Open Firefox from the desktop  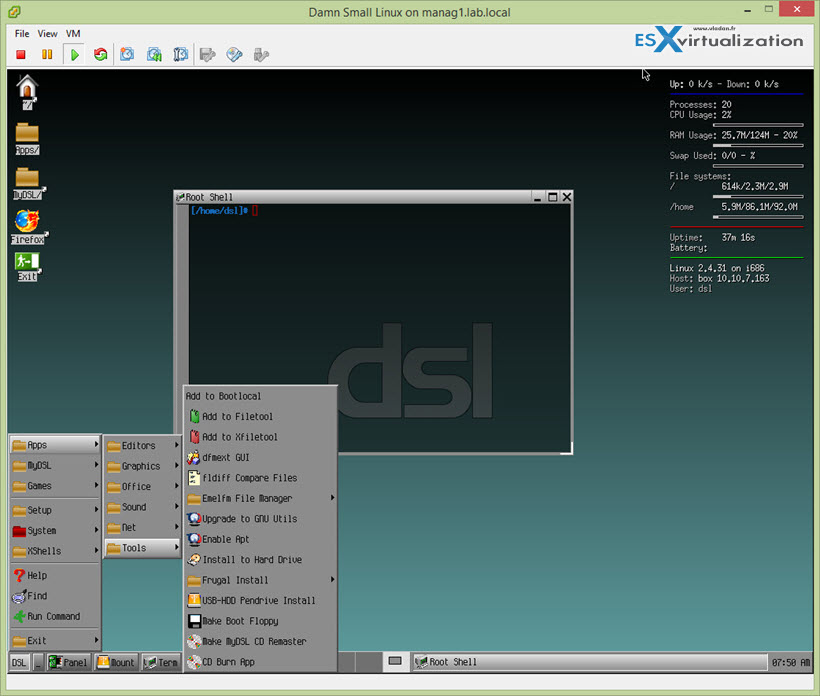coord(27,226)
